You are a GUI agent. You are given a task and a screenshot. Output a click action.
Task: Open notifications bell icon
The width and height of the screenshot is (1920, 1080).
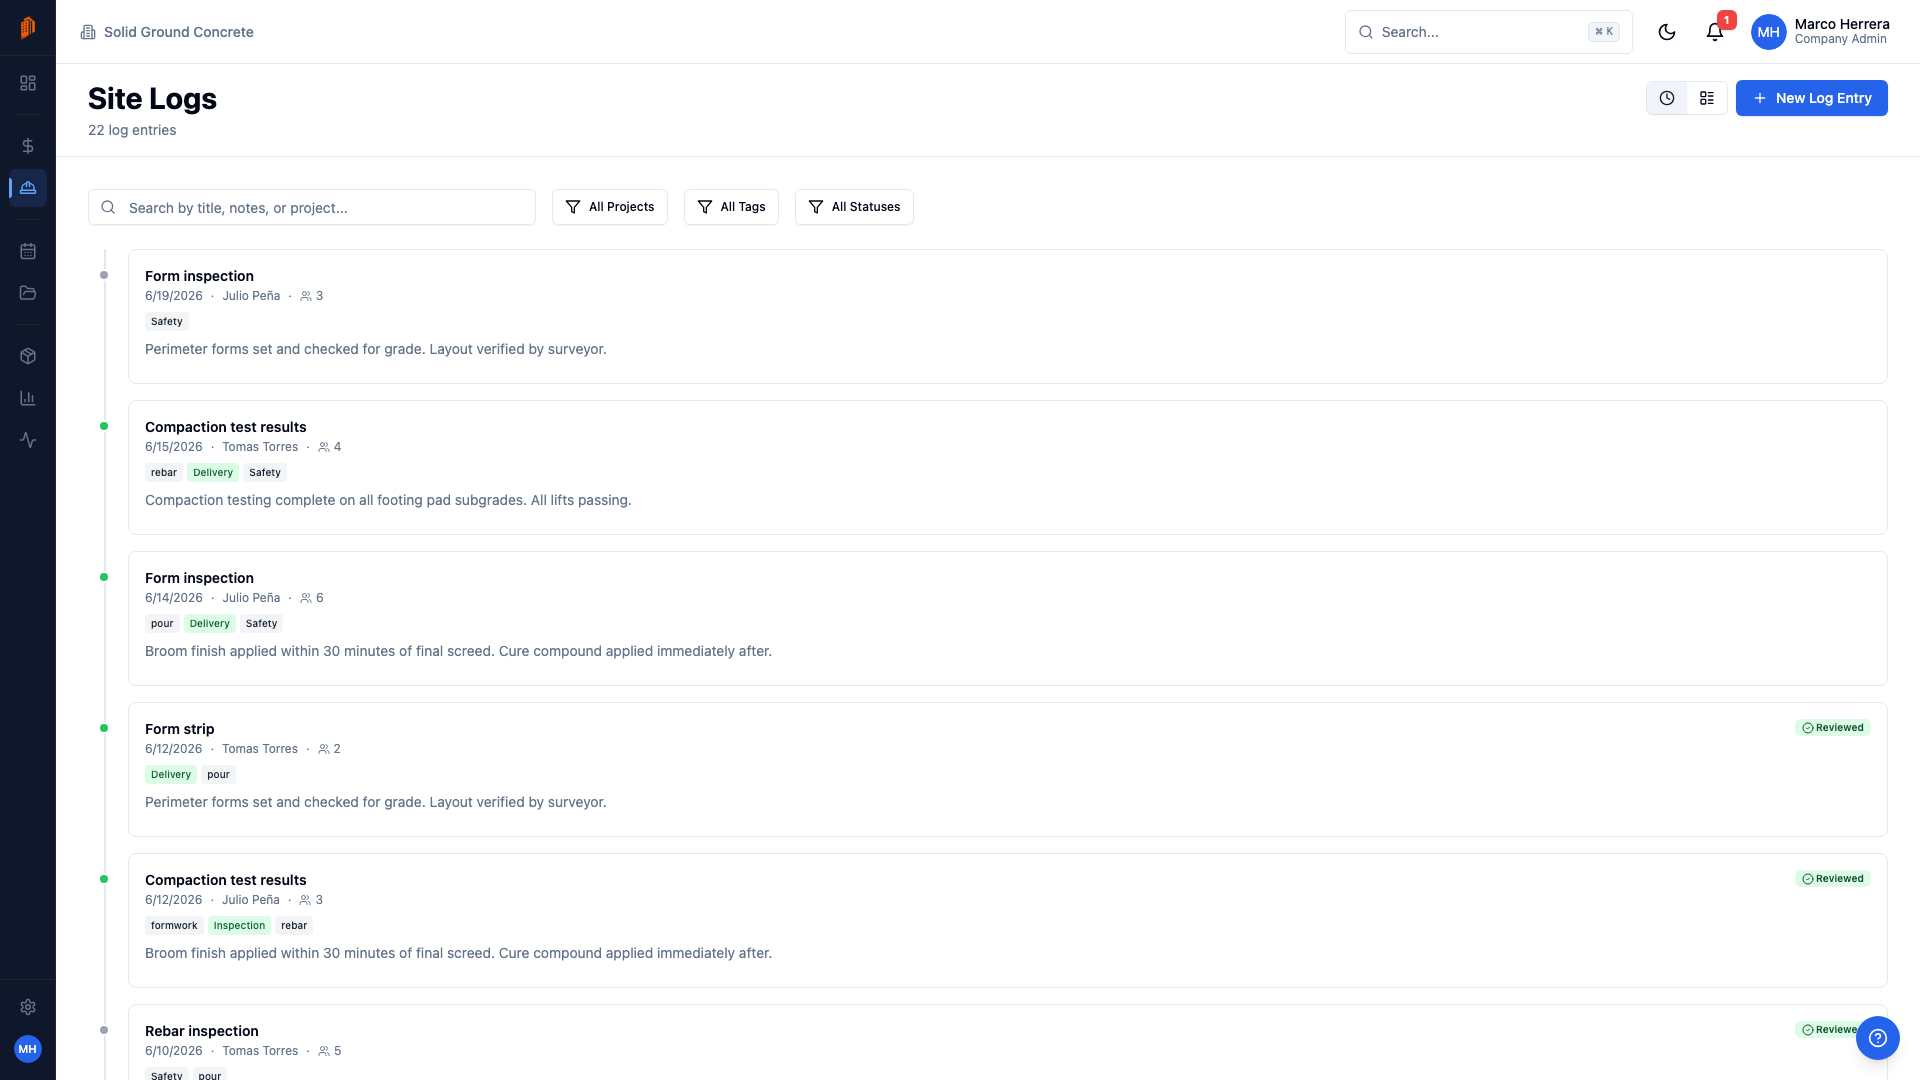coord(1715,32)
